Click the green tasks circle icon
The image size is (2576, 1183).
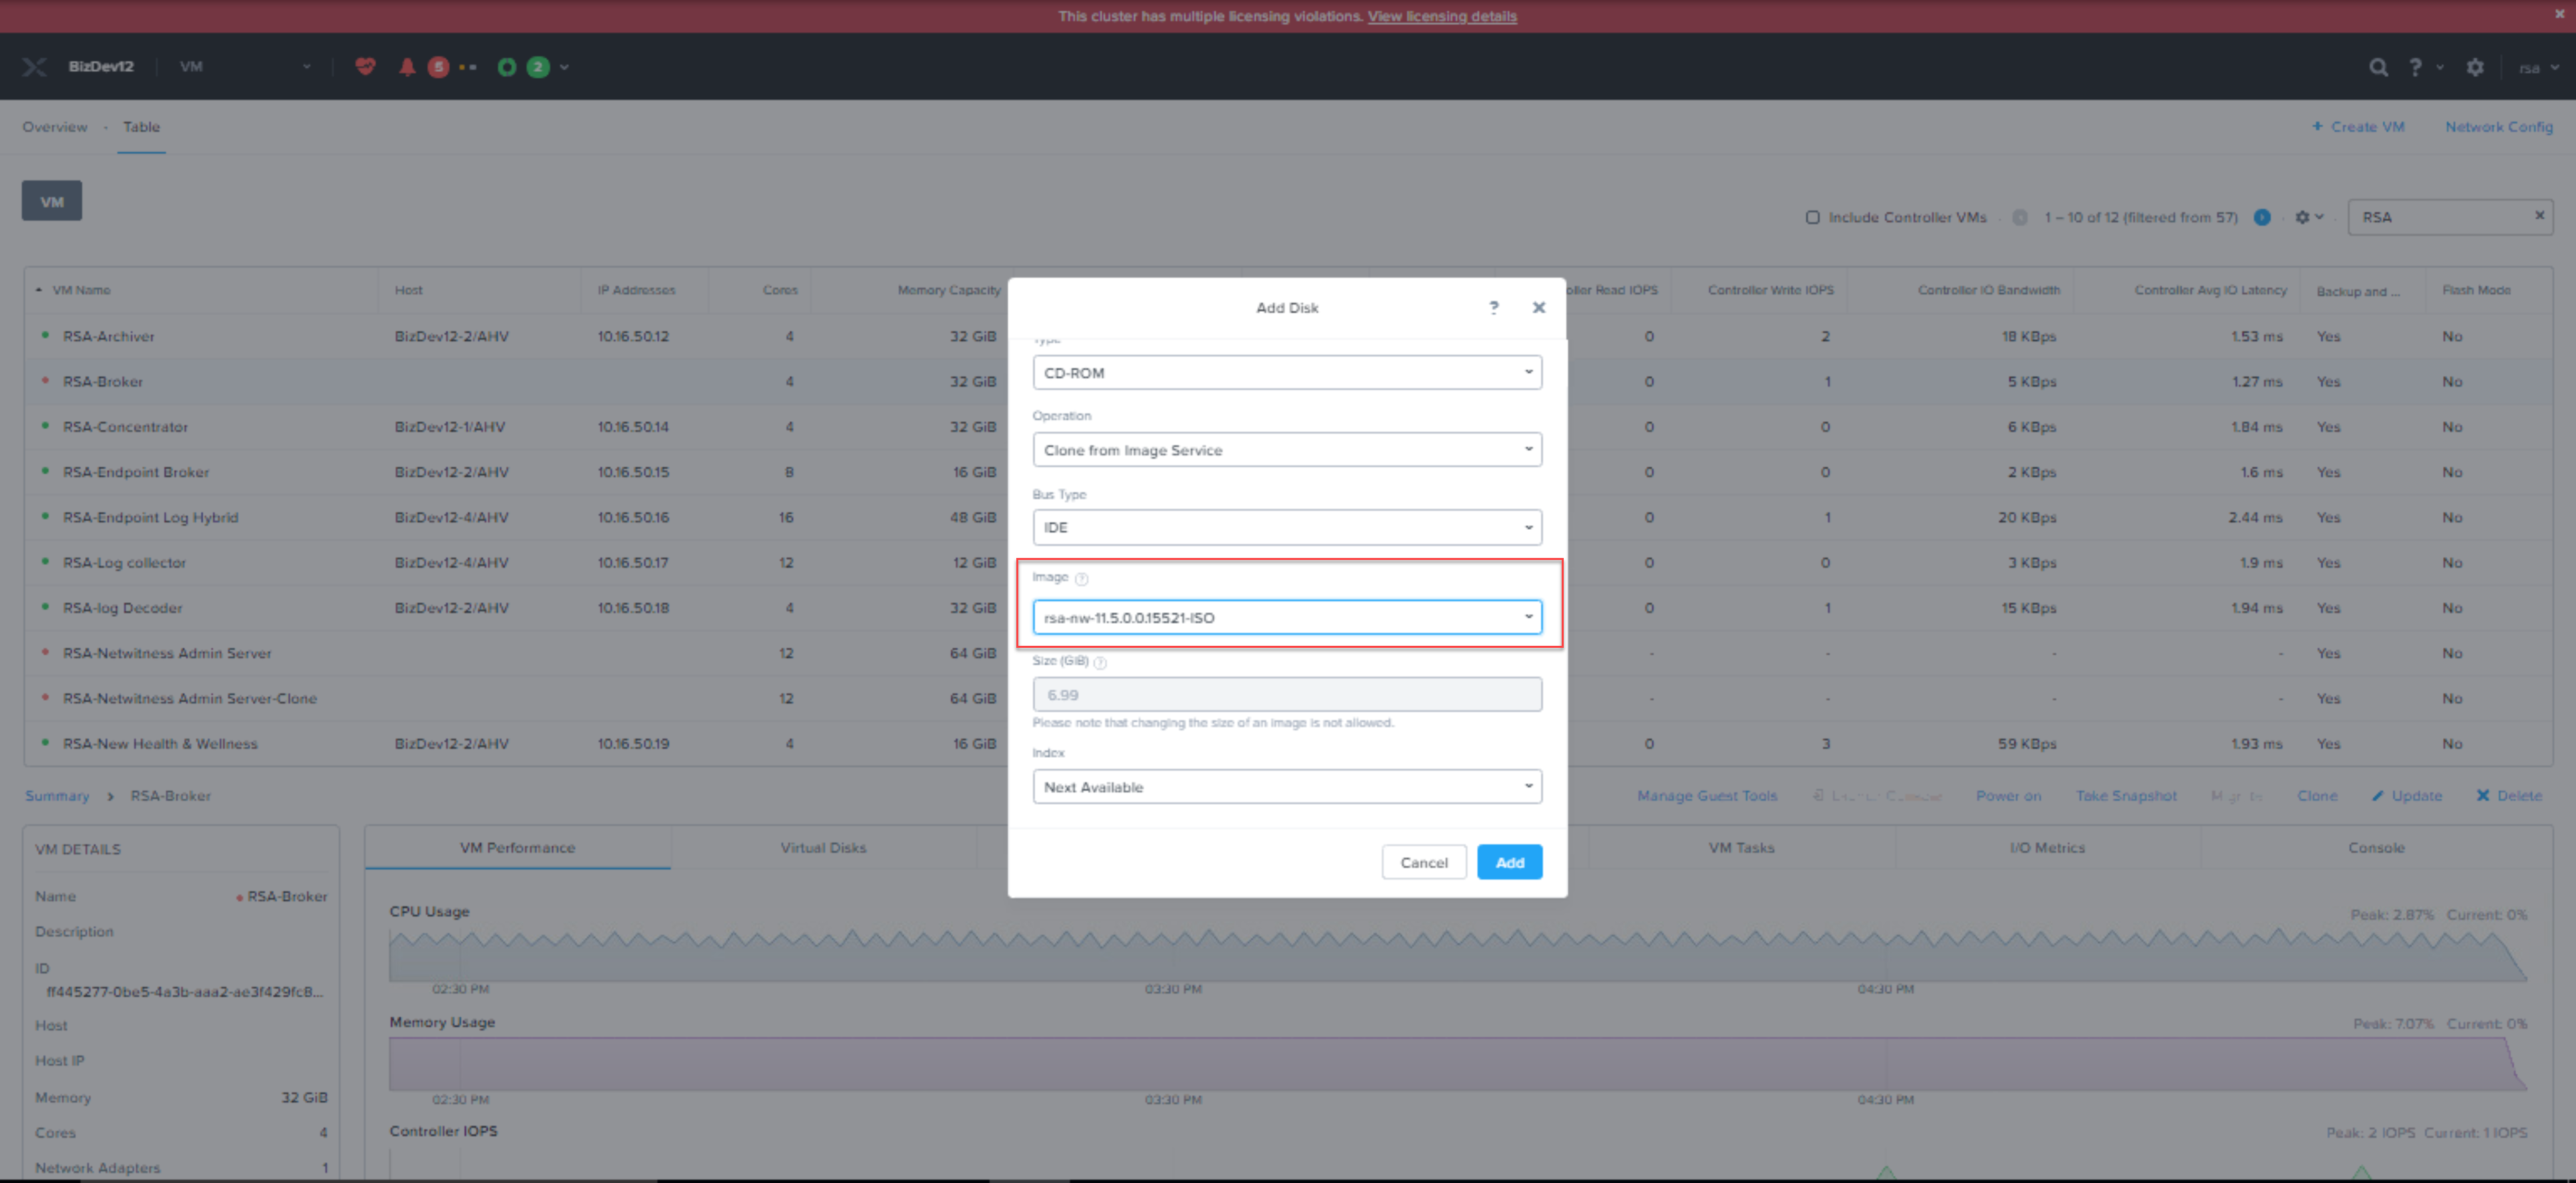[507, 67]
